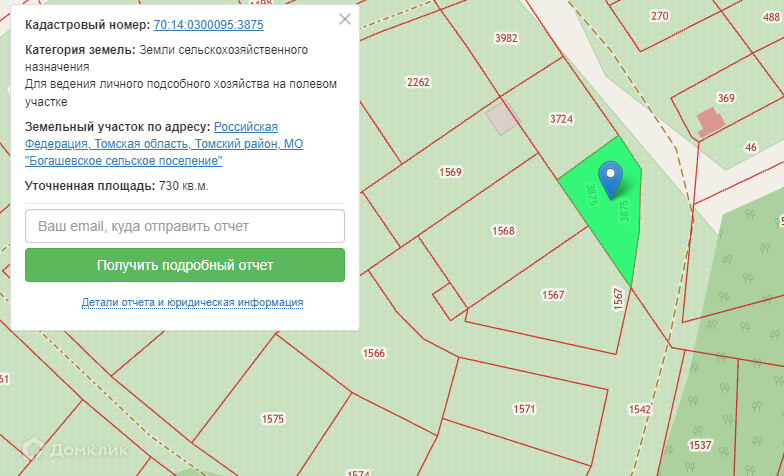Select parcel labeled 1566 on map
Viewport: 784px width, 476px height.
(374, 353)
